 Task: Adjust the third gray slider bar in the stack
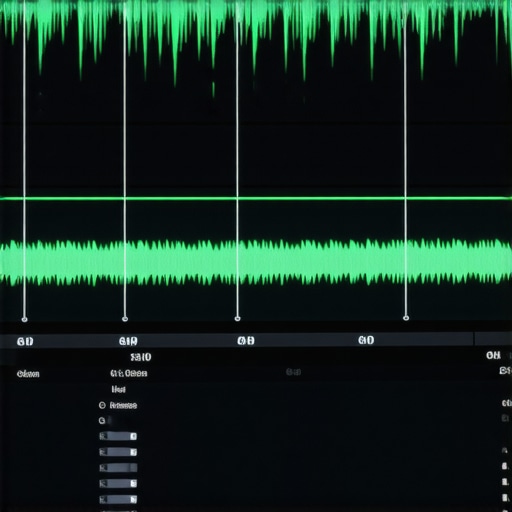[118, 468]
